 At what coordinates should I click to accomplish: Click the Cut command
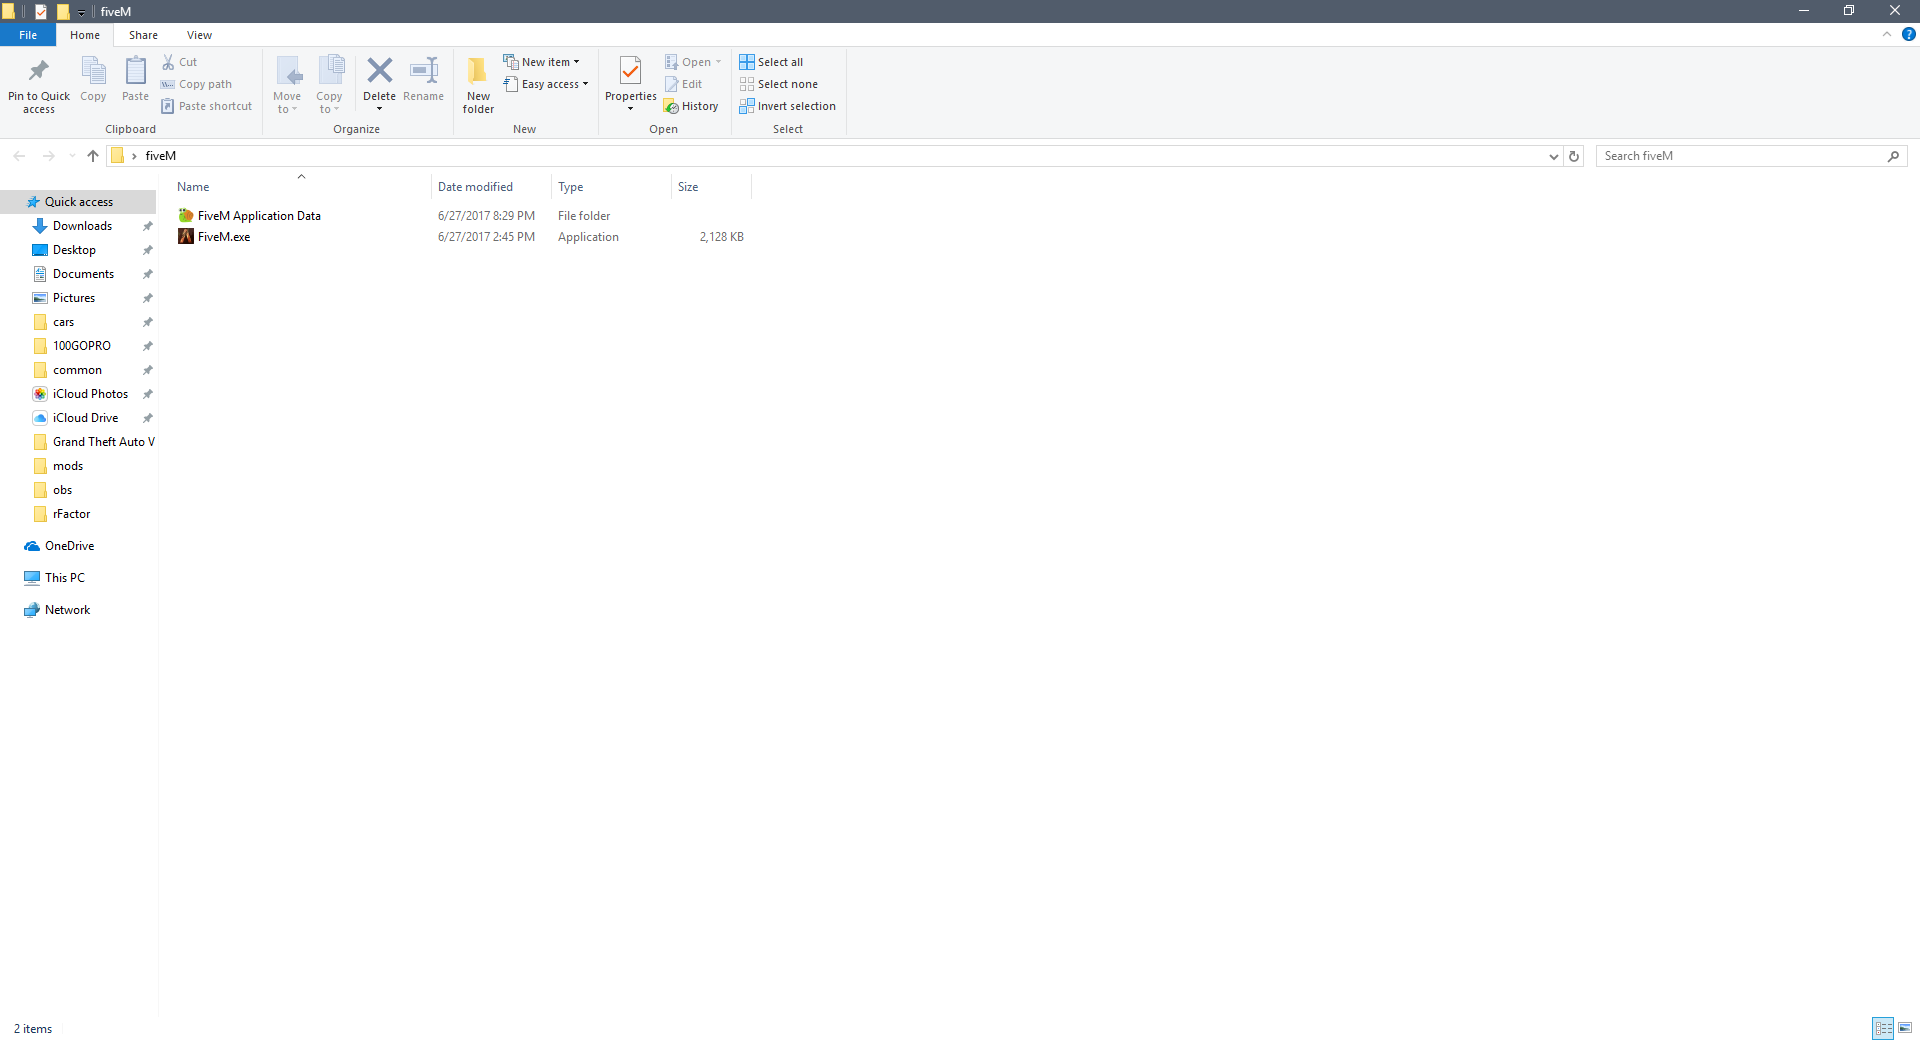(180, 62)
